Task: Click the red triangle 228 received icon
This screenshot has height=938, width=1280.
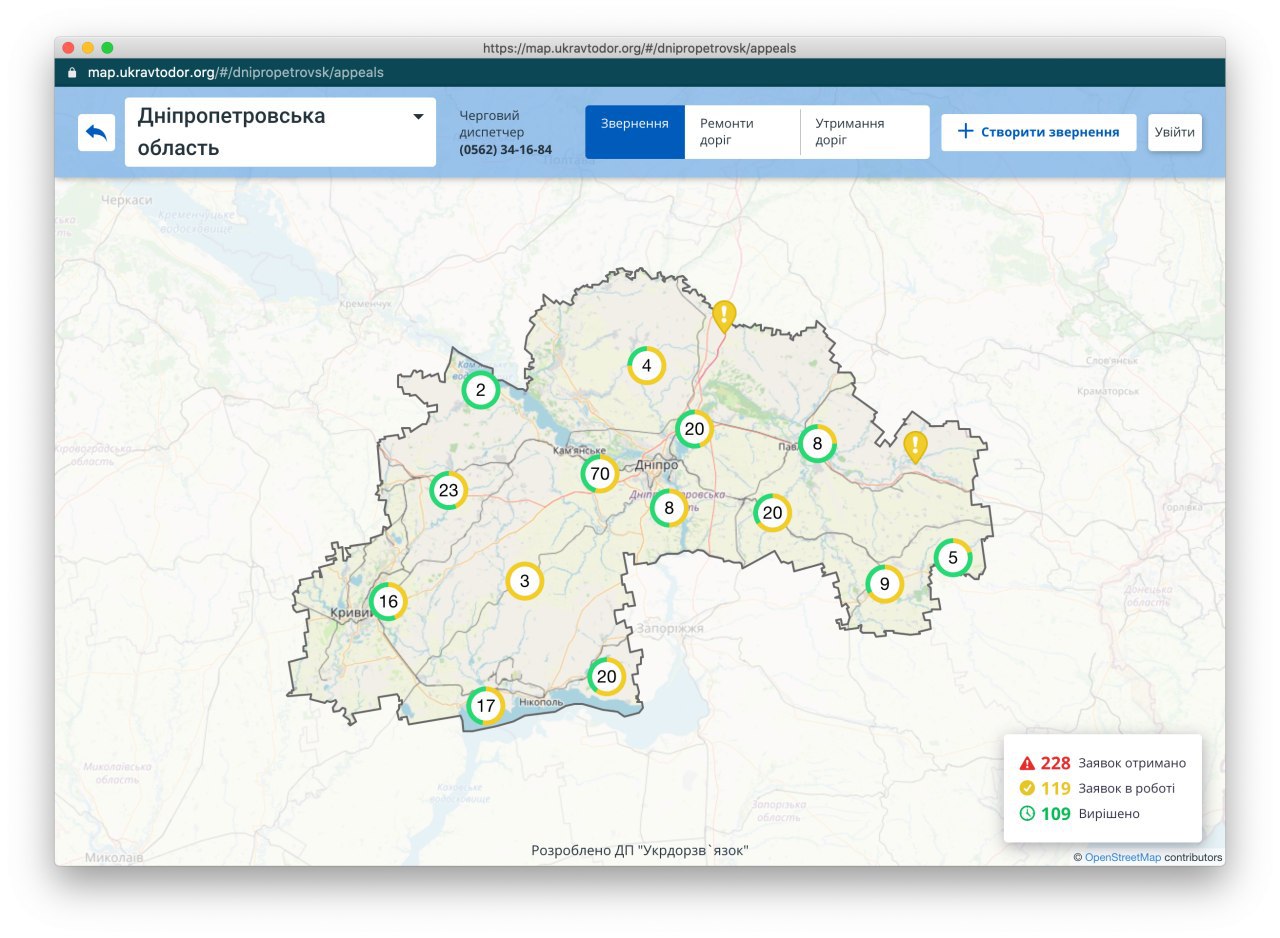Action: pyautogui.click(x=1026, y=763)
